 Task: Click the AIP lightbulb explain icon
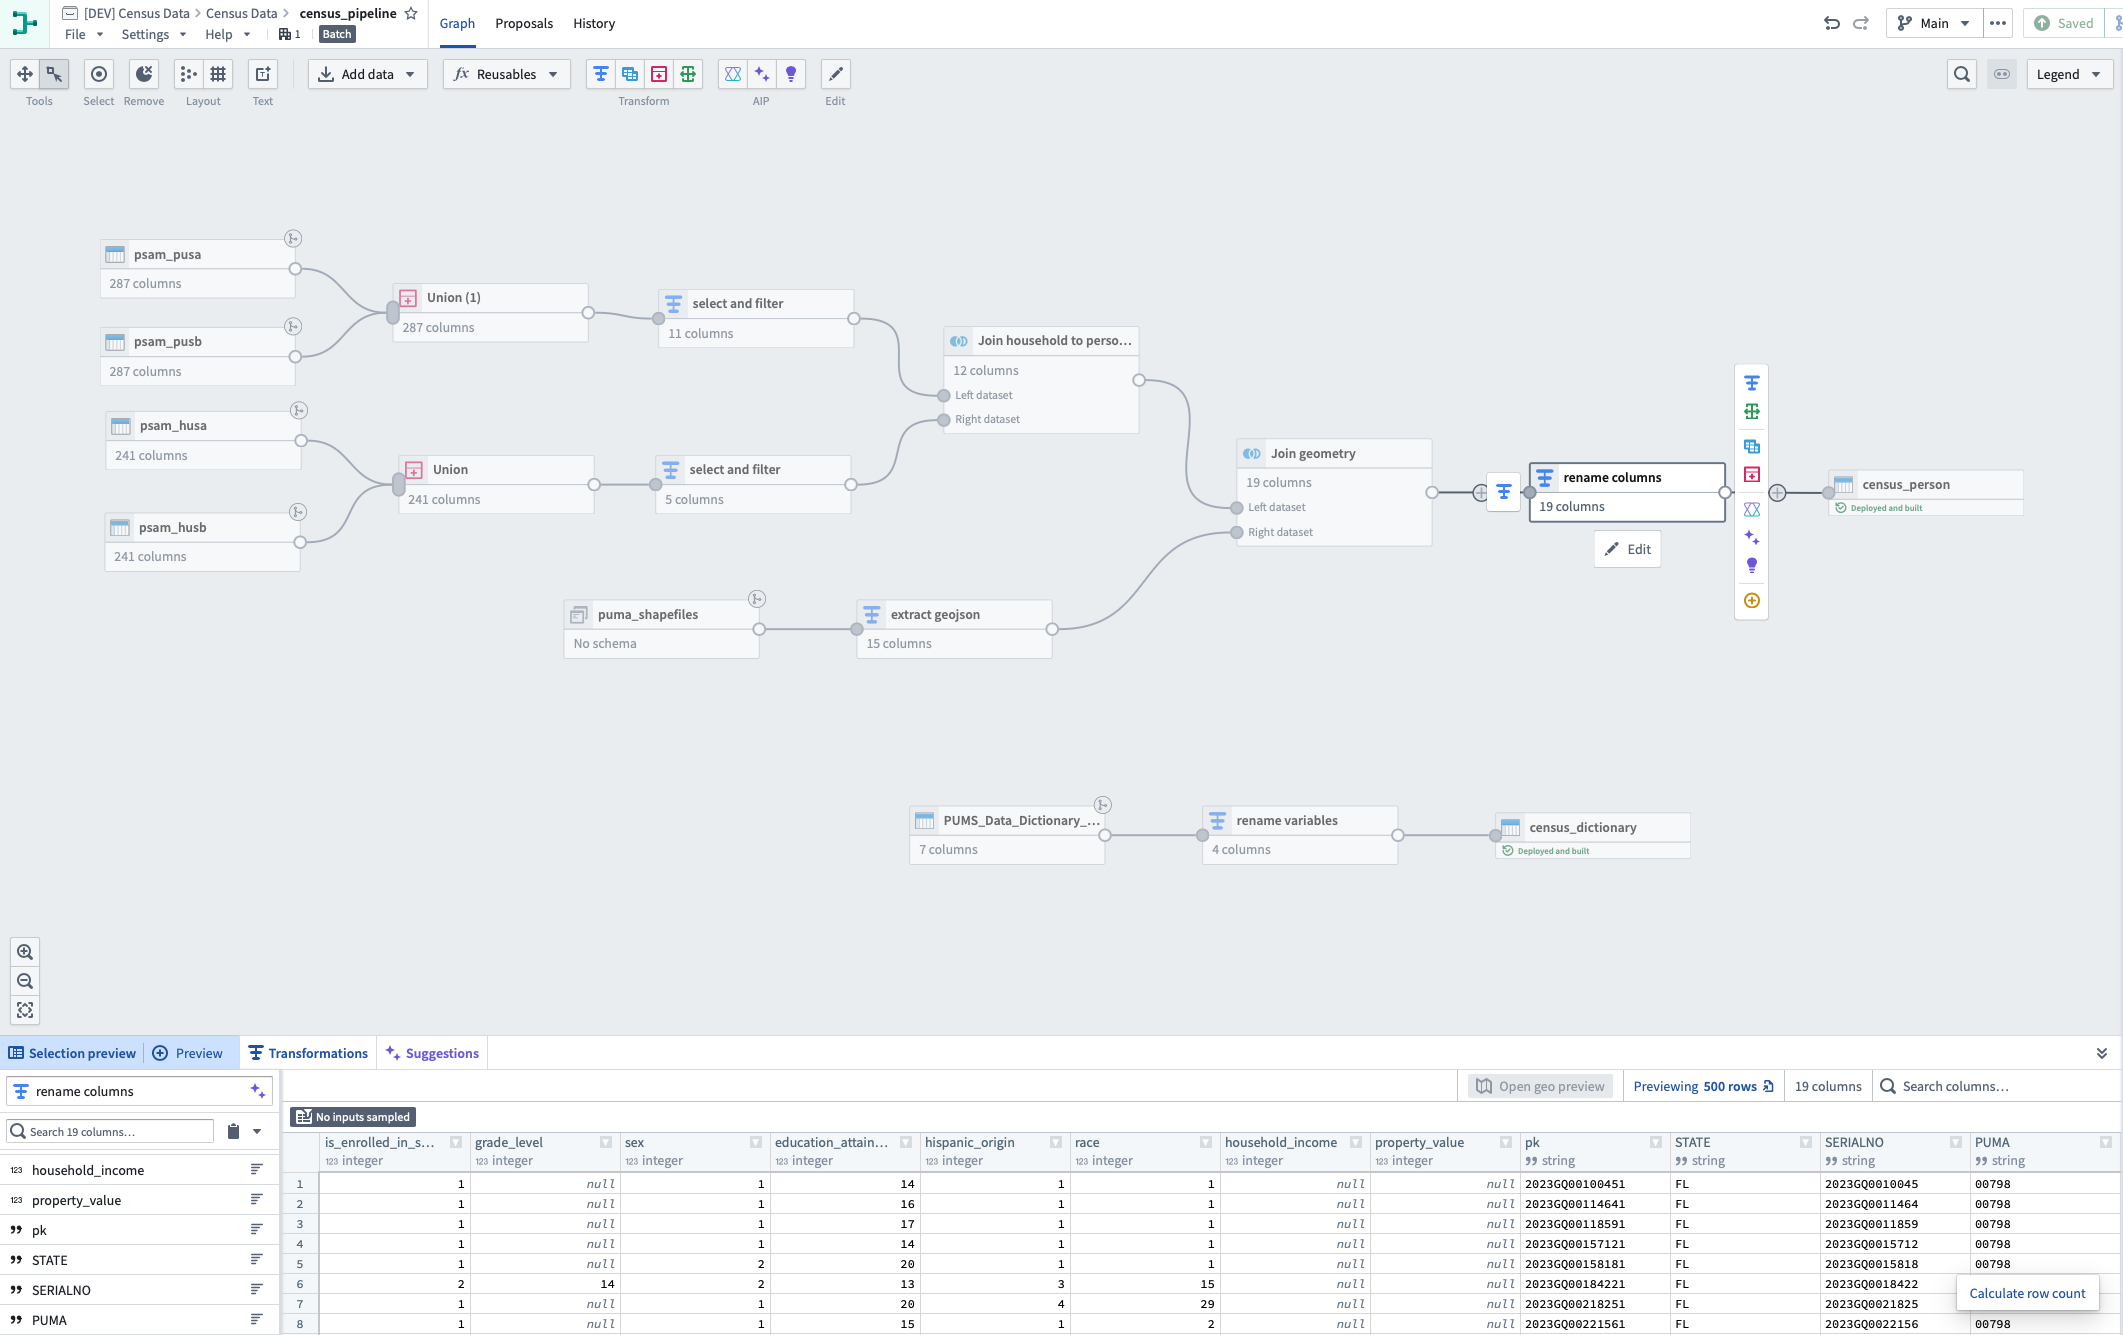[790, 74]
